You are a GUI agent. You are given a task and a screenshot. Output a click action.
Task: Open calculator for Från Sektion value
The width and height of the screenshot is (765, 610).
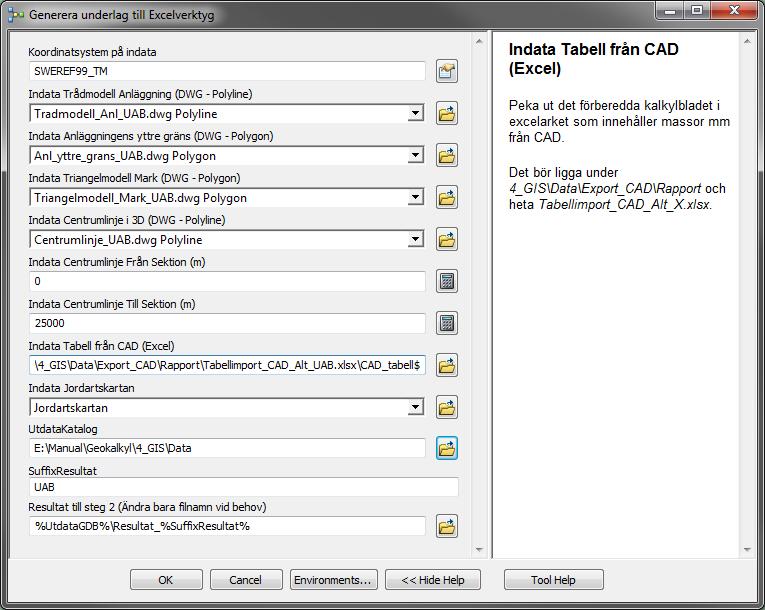point(446,282)
